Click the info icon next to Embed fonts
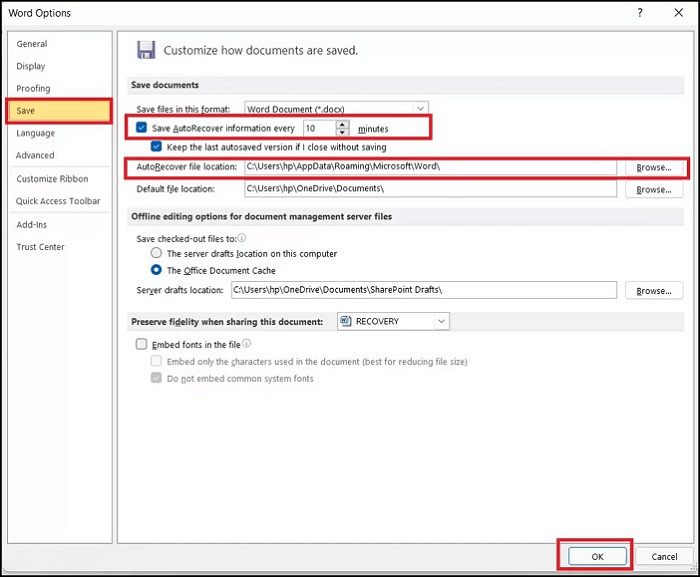This screenshot has height=577, width=700. pyautogui.click(x=246, y=343)
